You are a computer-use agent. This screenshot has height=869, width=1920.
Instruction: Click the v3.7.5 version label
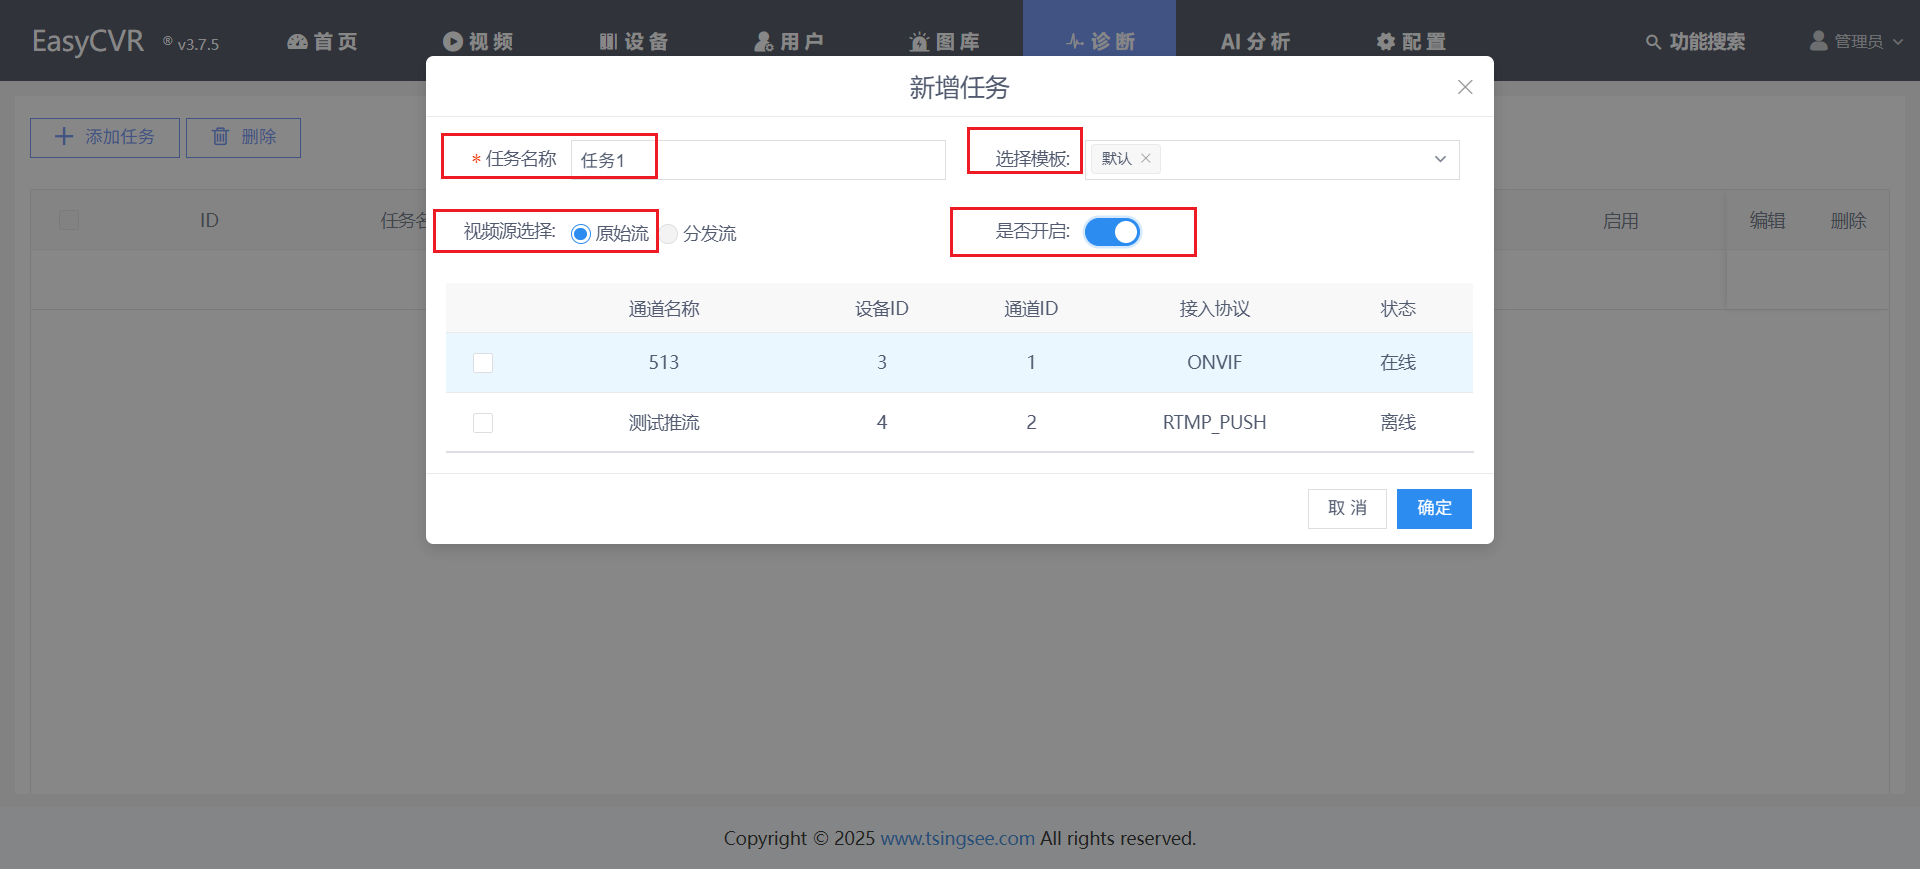[198, 44]
